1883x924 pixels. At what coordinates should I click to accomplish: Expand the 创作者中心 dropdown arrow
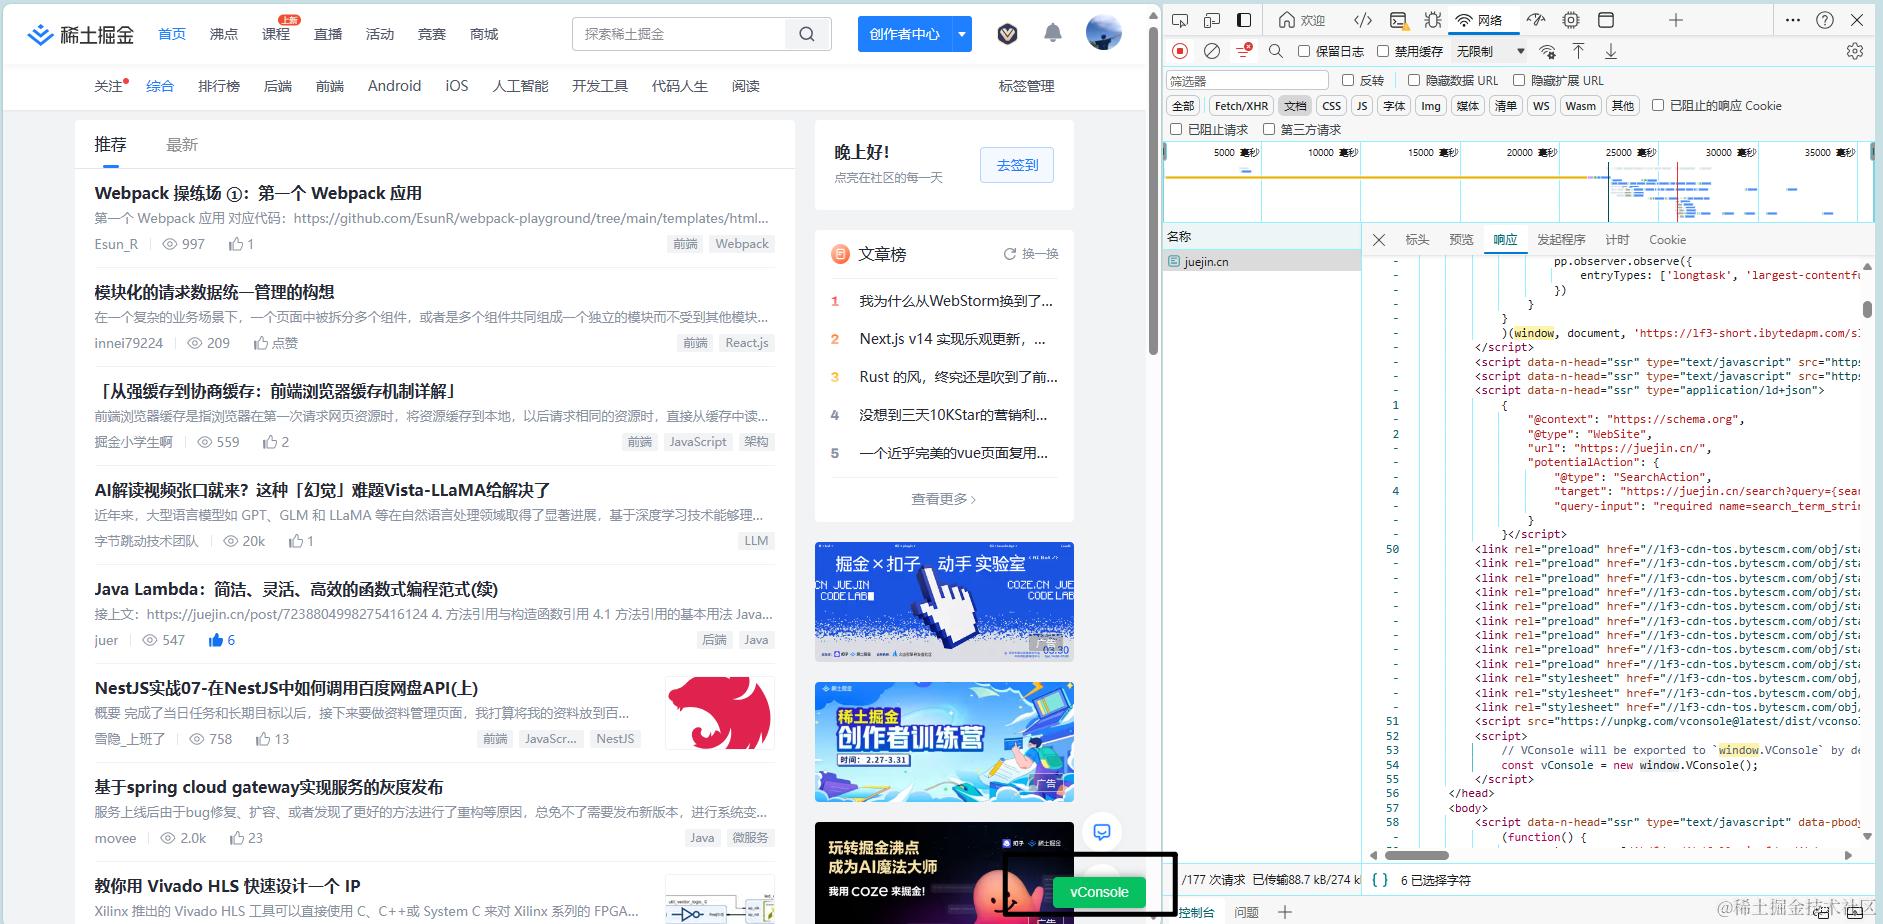pos(962,34)
